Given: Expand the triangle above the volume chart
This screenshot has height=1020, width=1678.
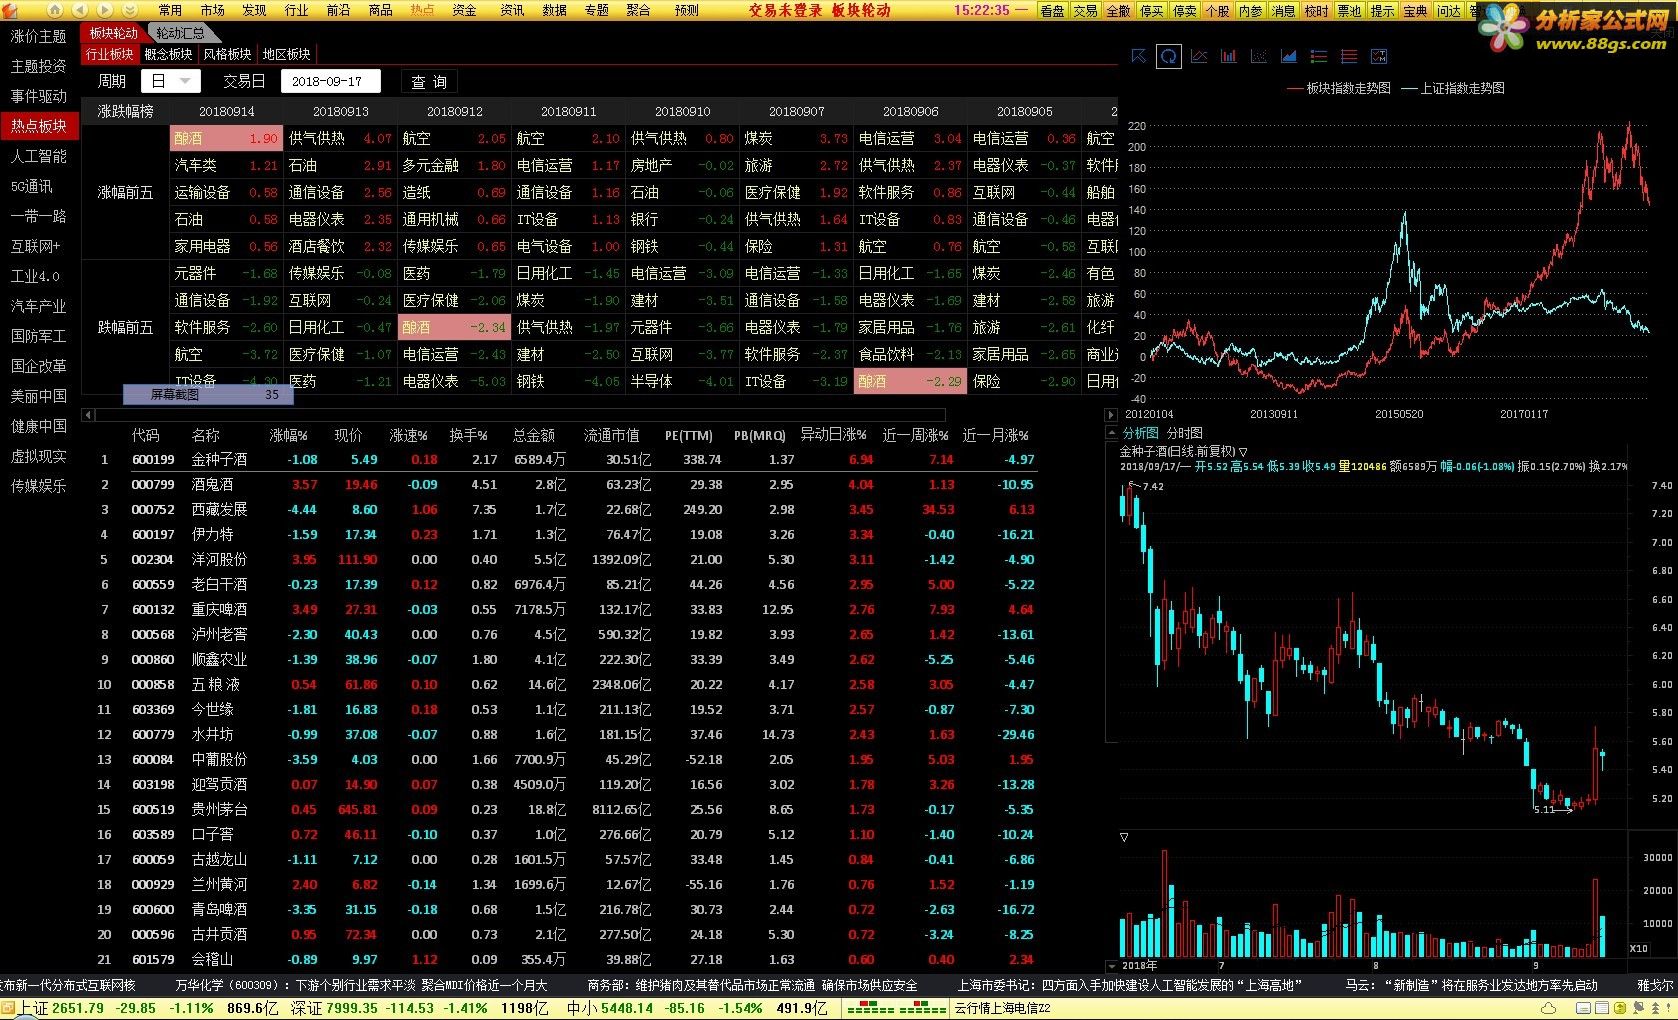Looking at the screenshot, I should click(1124, 837).
